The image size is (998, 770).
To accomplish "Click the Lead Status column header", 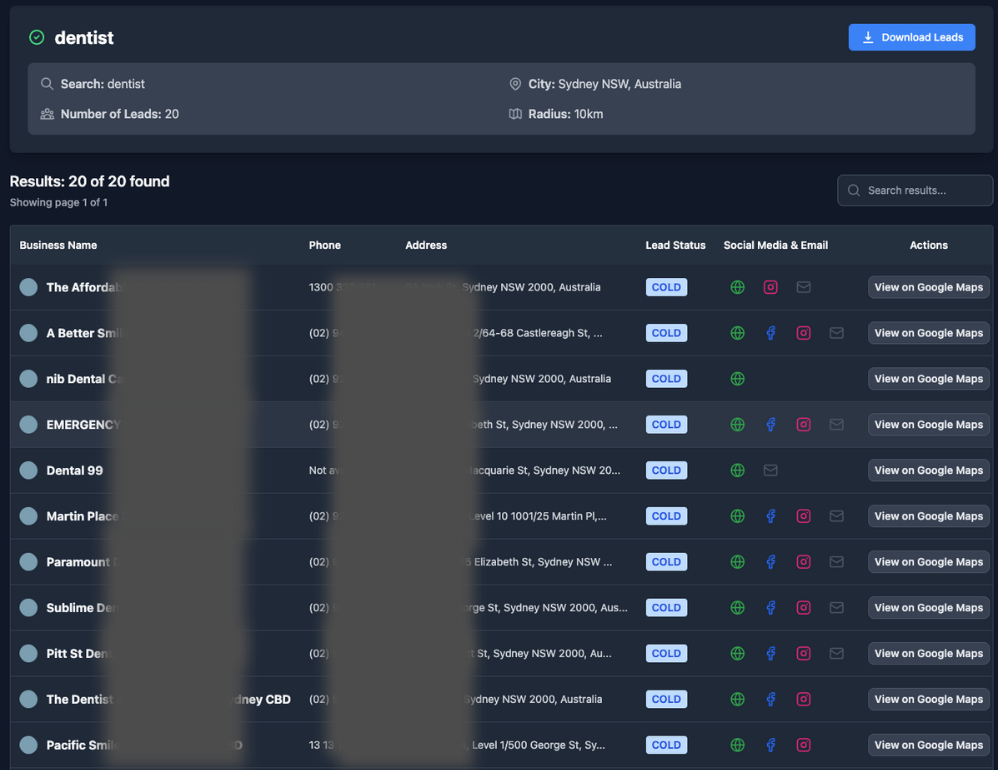I will (675, 245).
